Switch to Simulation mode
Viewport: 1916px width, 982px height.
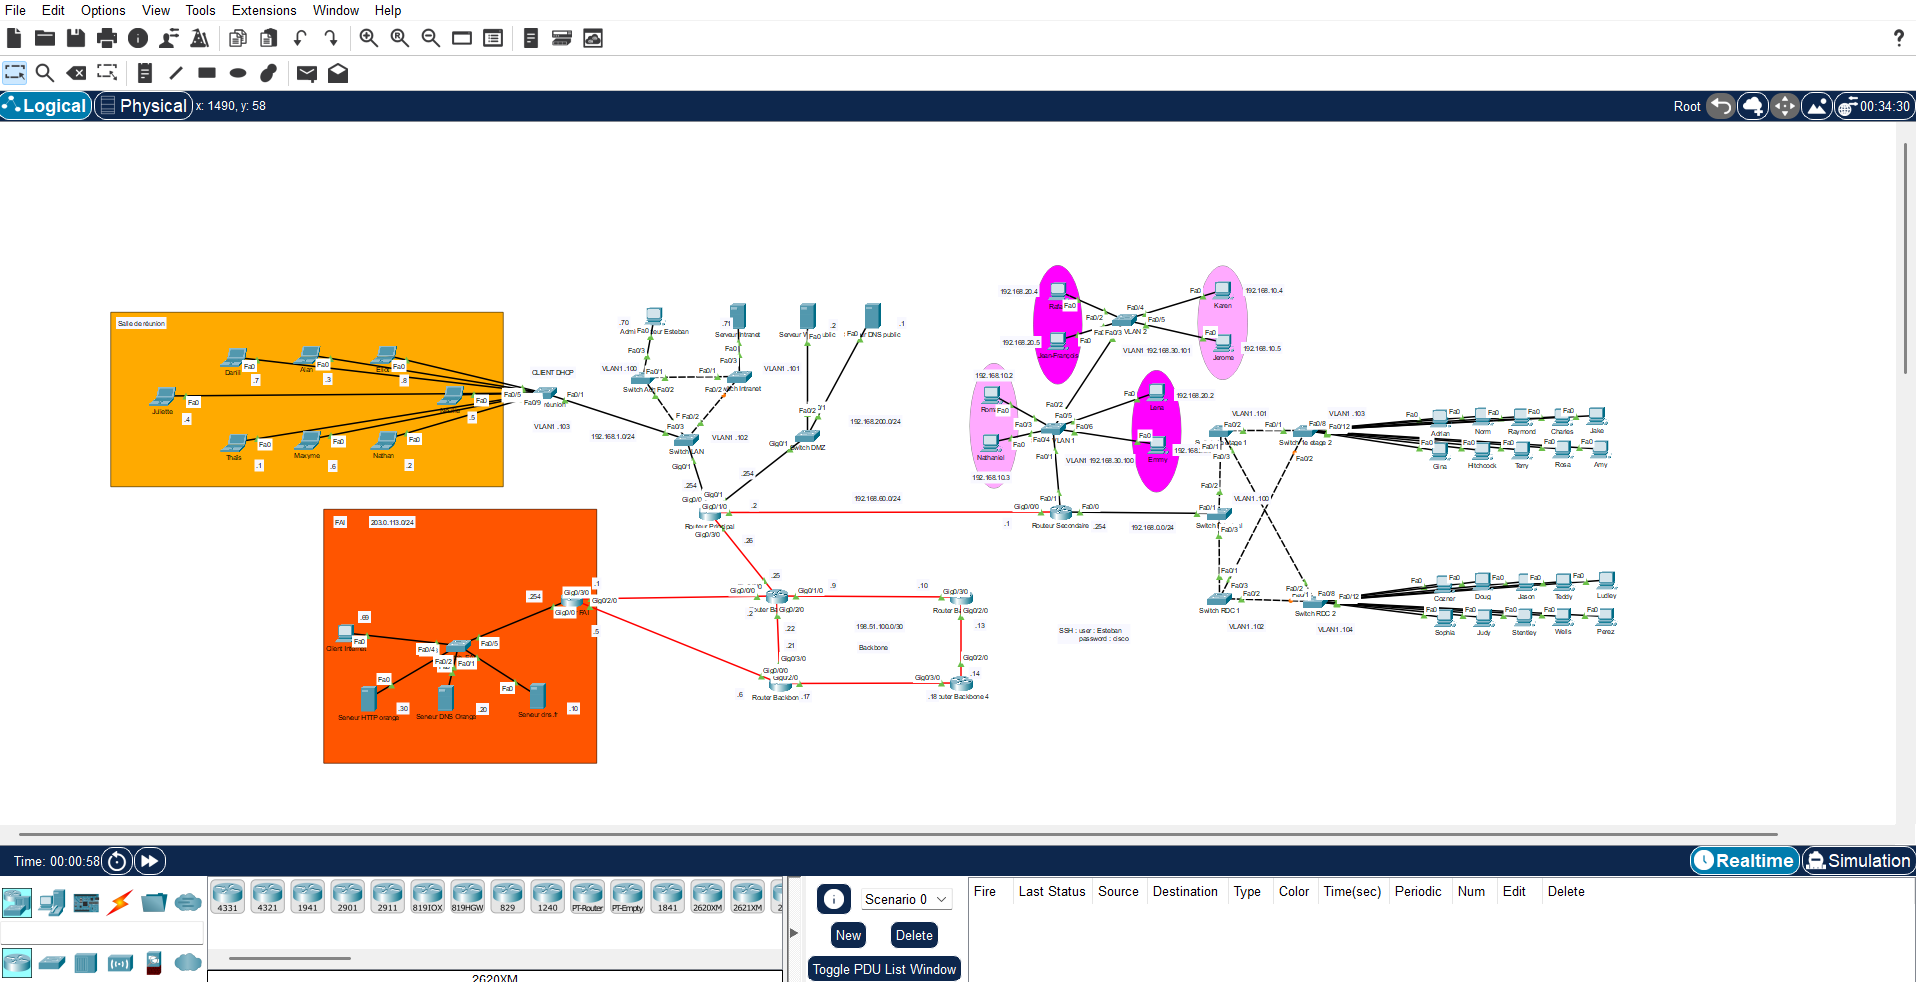coord(1858,860)
